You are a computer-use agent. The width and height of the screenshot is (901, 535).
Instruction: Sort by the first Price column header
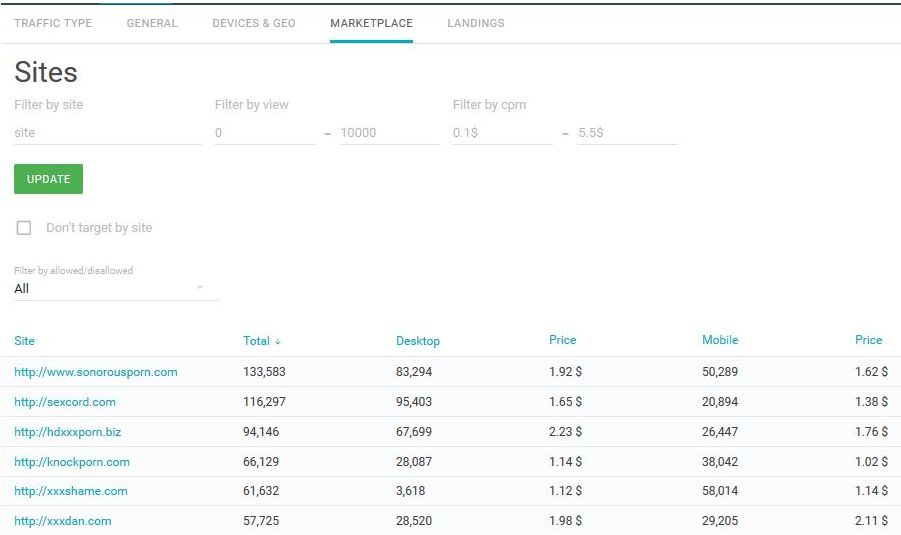click(x=563, y=340)
